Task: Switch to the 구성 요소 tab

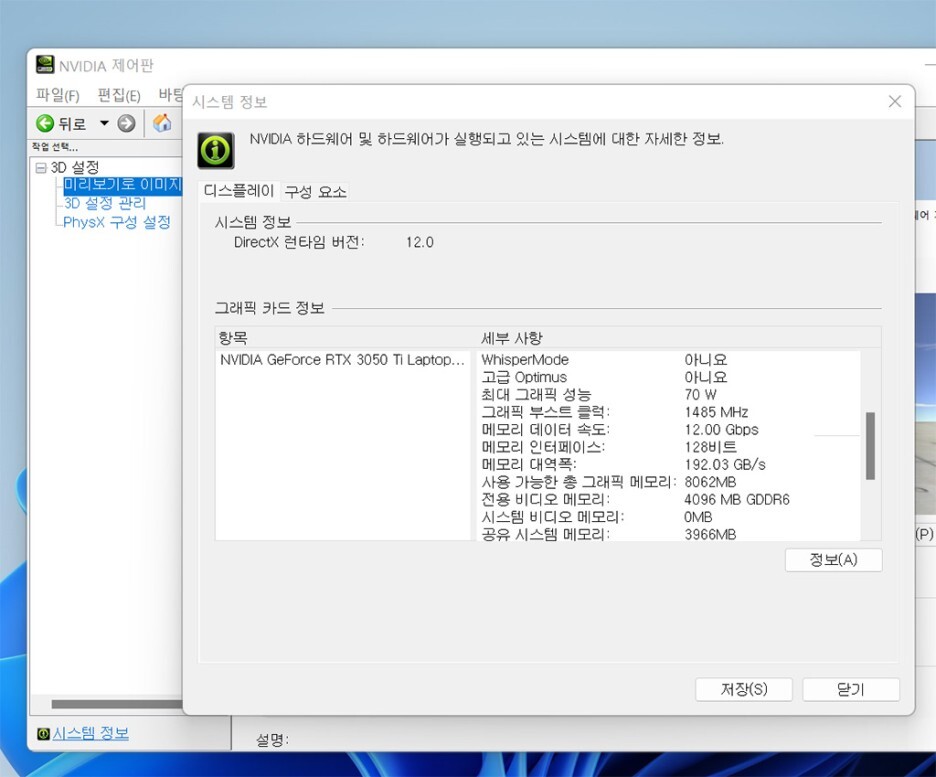Action: [x=315, y=192]
